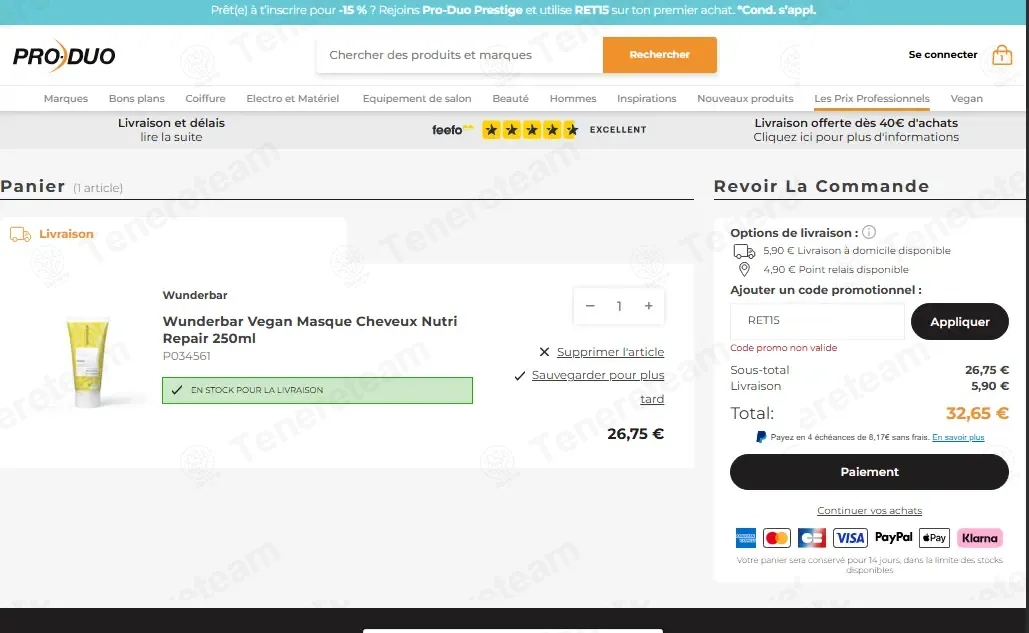Open Les Prix Professionnels menu
Image resolution: width=1029 pixels, height=633 pixels.
point(872,98)
